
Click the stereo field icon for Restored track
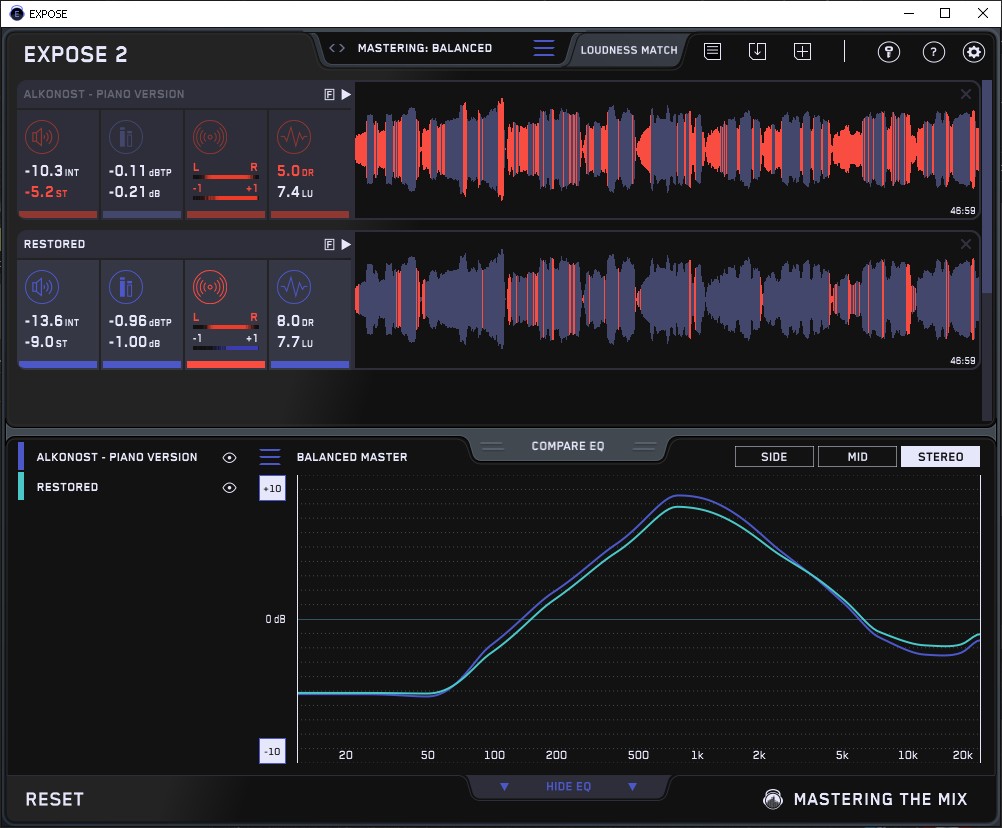point(209,286)
